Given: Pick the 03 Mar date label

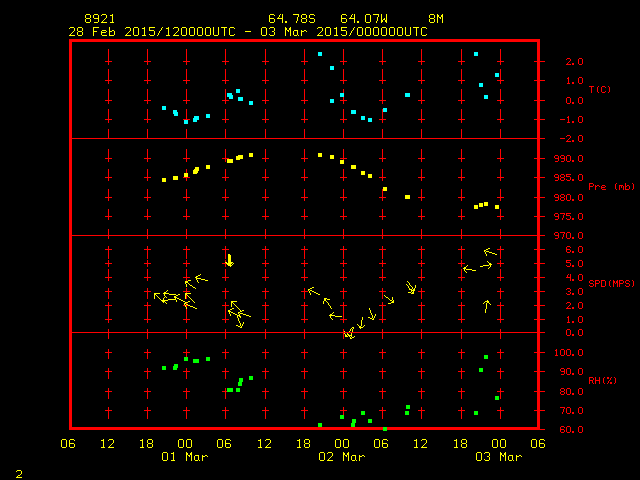Looking at the screenshot, I should tap(497, 457).
